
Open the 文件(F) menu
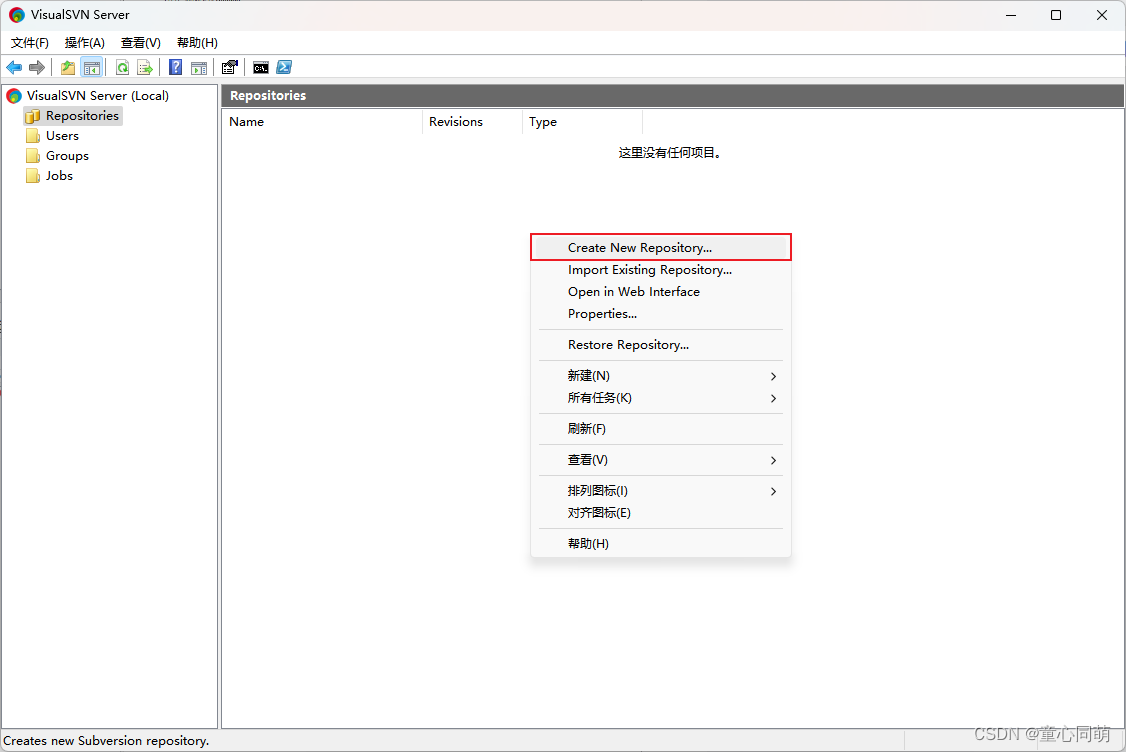click(29, 43)
